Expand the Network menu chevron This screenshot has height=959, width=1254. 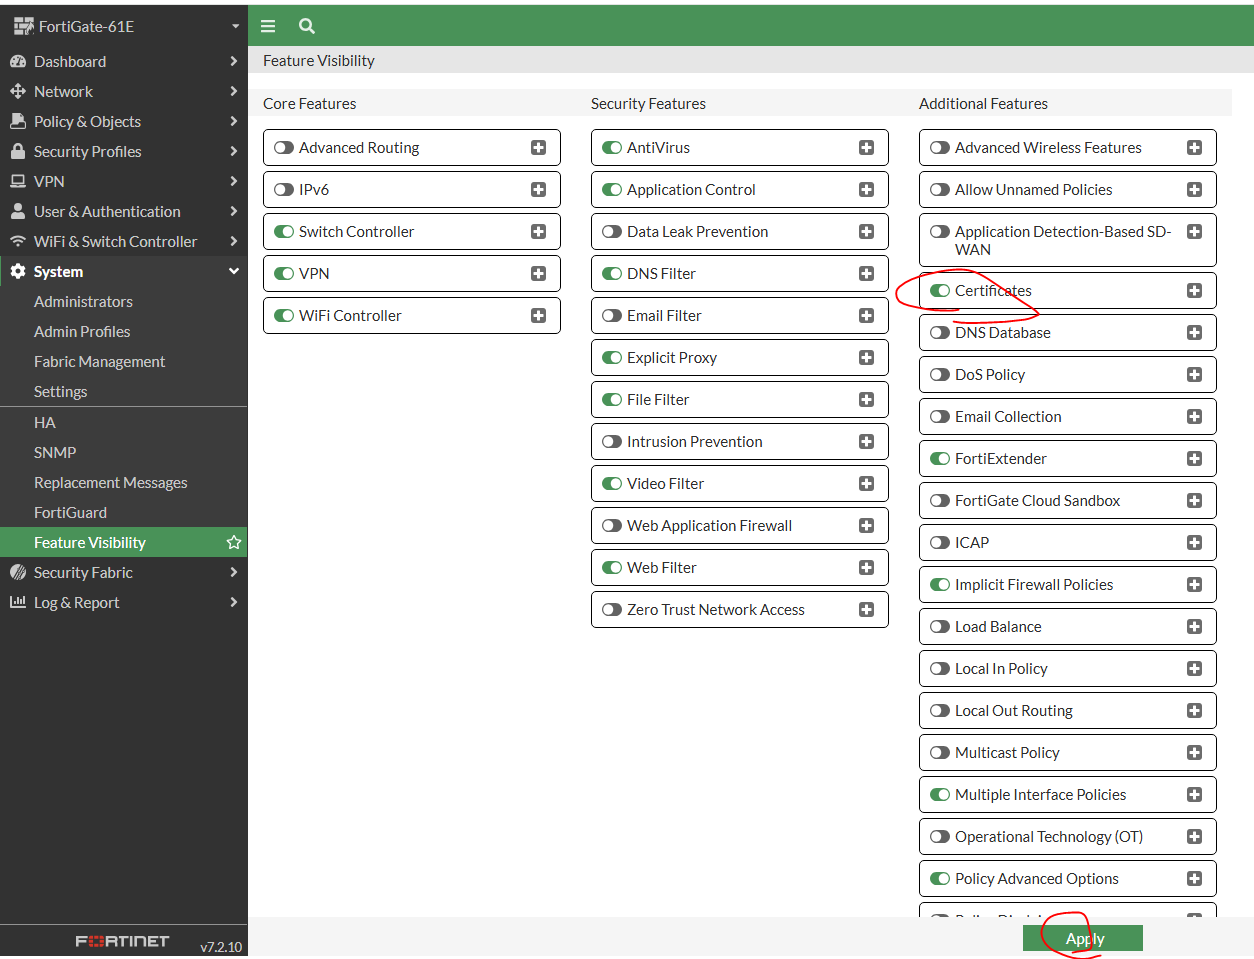(234, 91)
